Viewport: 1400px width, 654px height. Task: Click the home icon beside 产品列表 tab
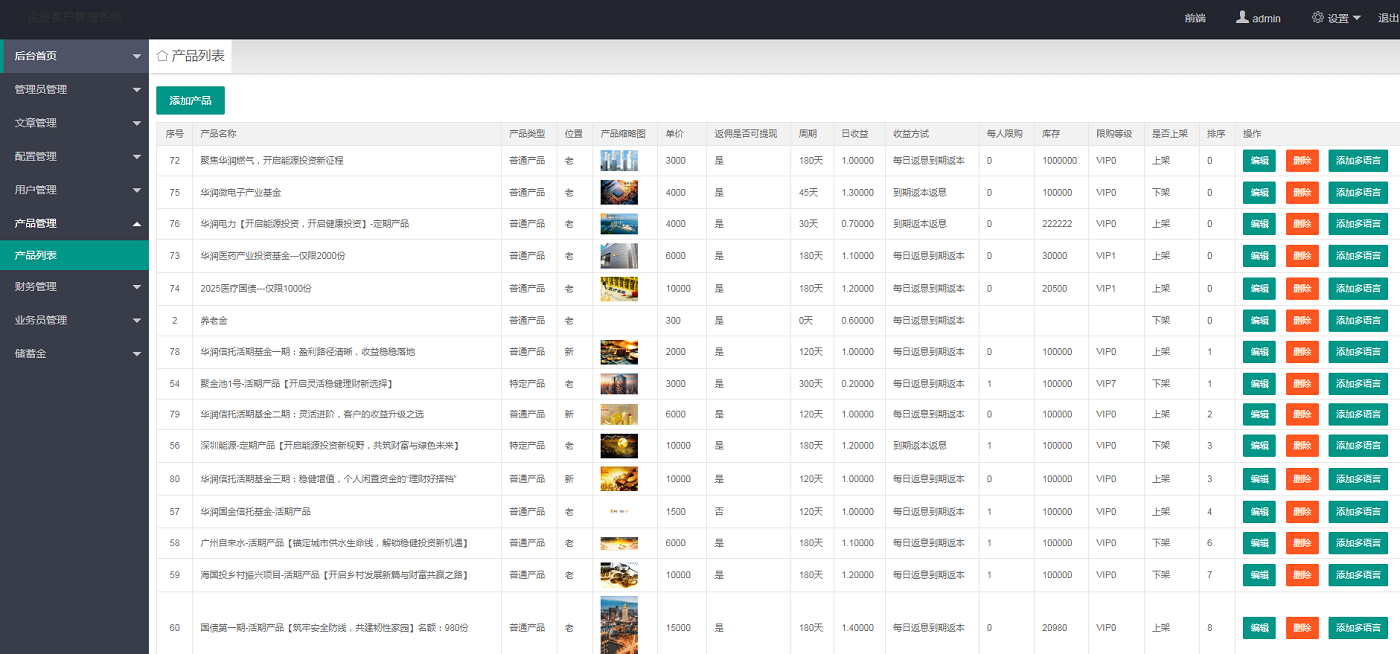tap(162, 56)
